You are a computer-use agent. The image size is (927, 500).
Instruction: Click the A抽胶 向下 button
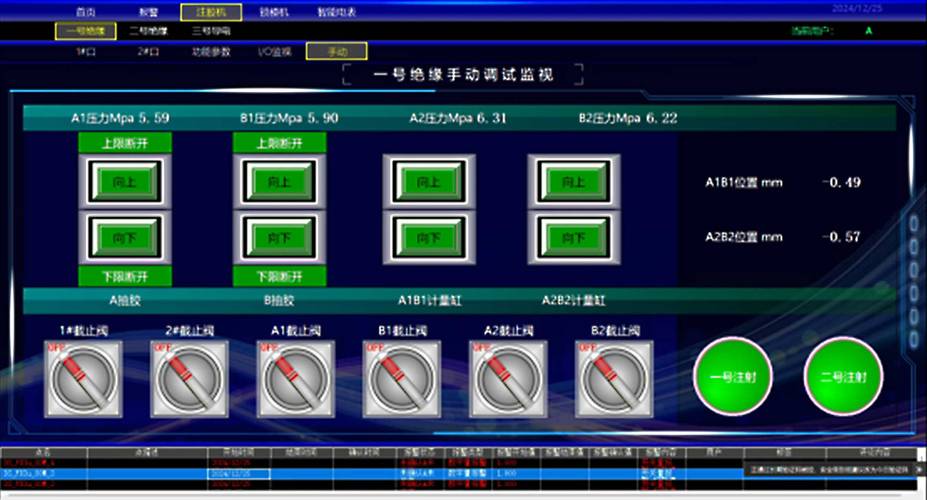pyautogui.click(x=125, y=238)
